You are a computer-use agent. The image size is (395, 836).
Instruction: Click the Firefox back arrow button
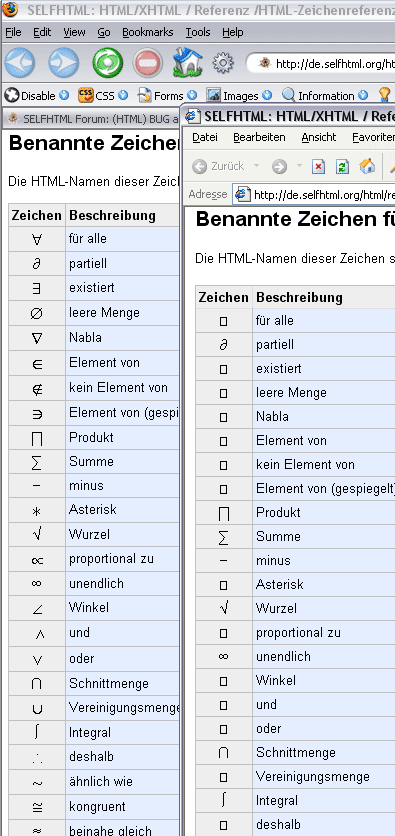click(x=20, y=63)
